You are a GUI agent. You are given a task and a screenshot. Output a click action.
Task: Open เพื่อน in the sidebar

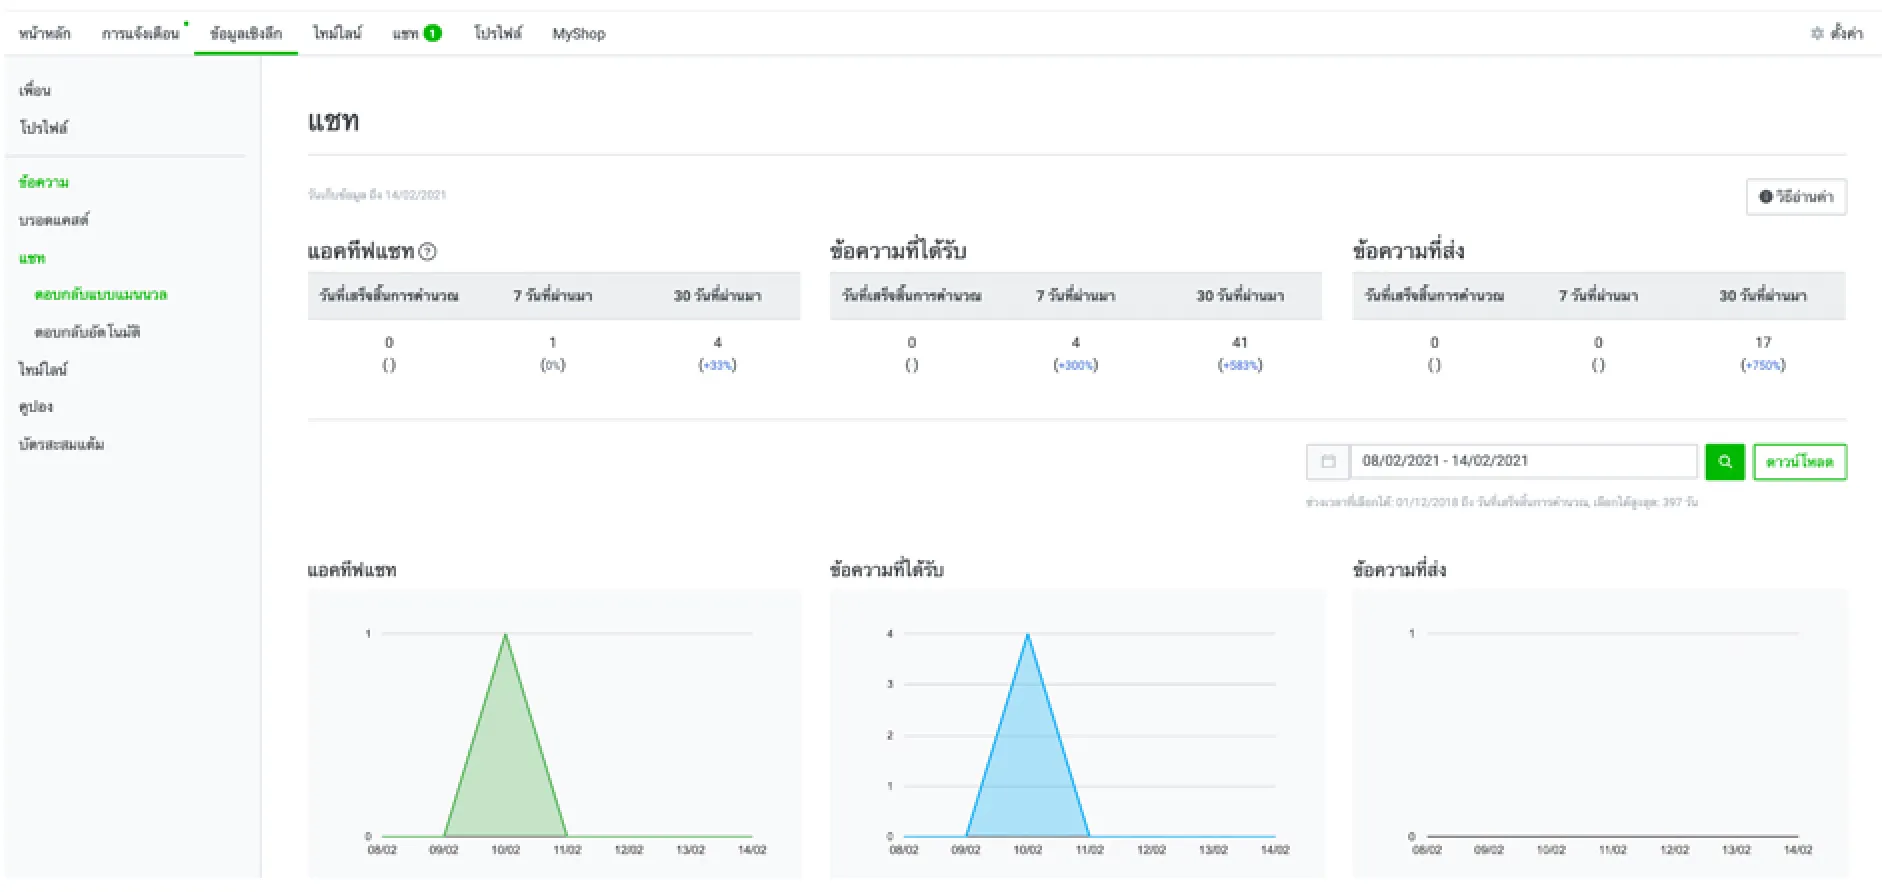35,90
